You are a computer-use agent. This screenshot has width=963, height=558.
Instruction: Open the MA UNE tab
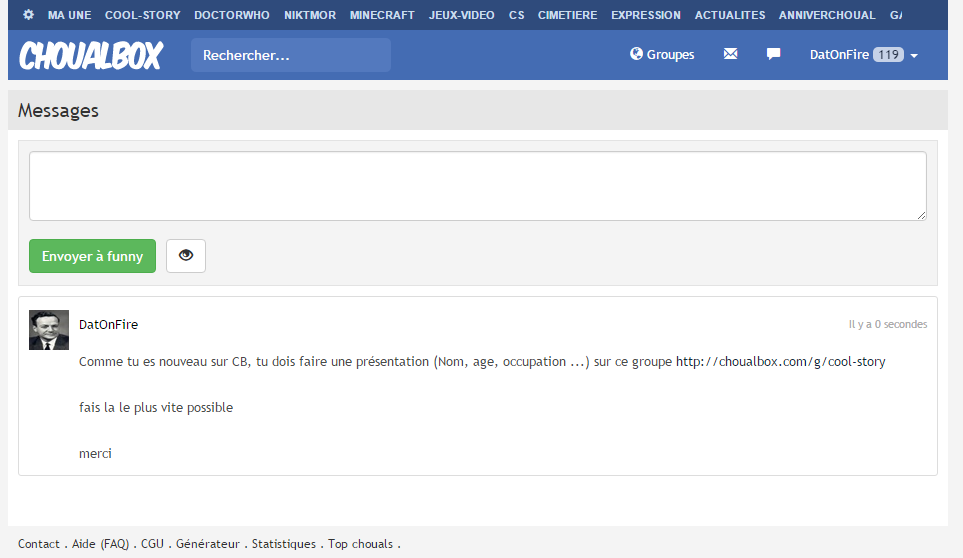(69, 15)
